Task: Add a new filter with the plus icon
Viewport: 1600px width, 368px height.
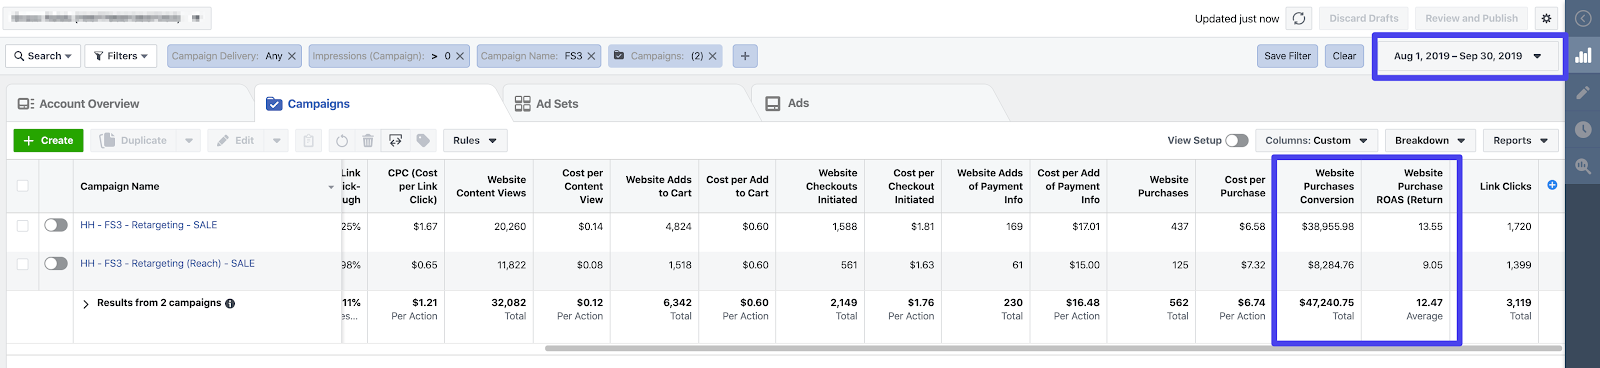Action: [744, 56]
